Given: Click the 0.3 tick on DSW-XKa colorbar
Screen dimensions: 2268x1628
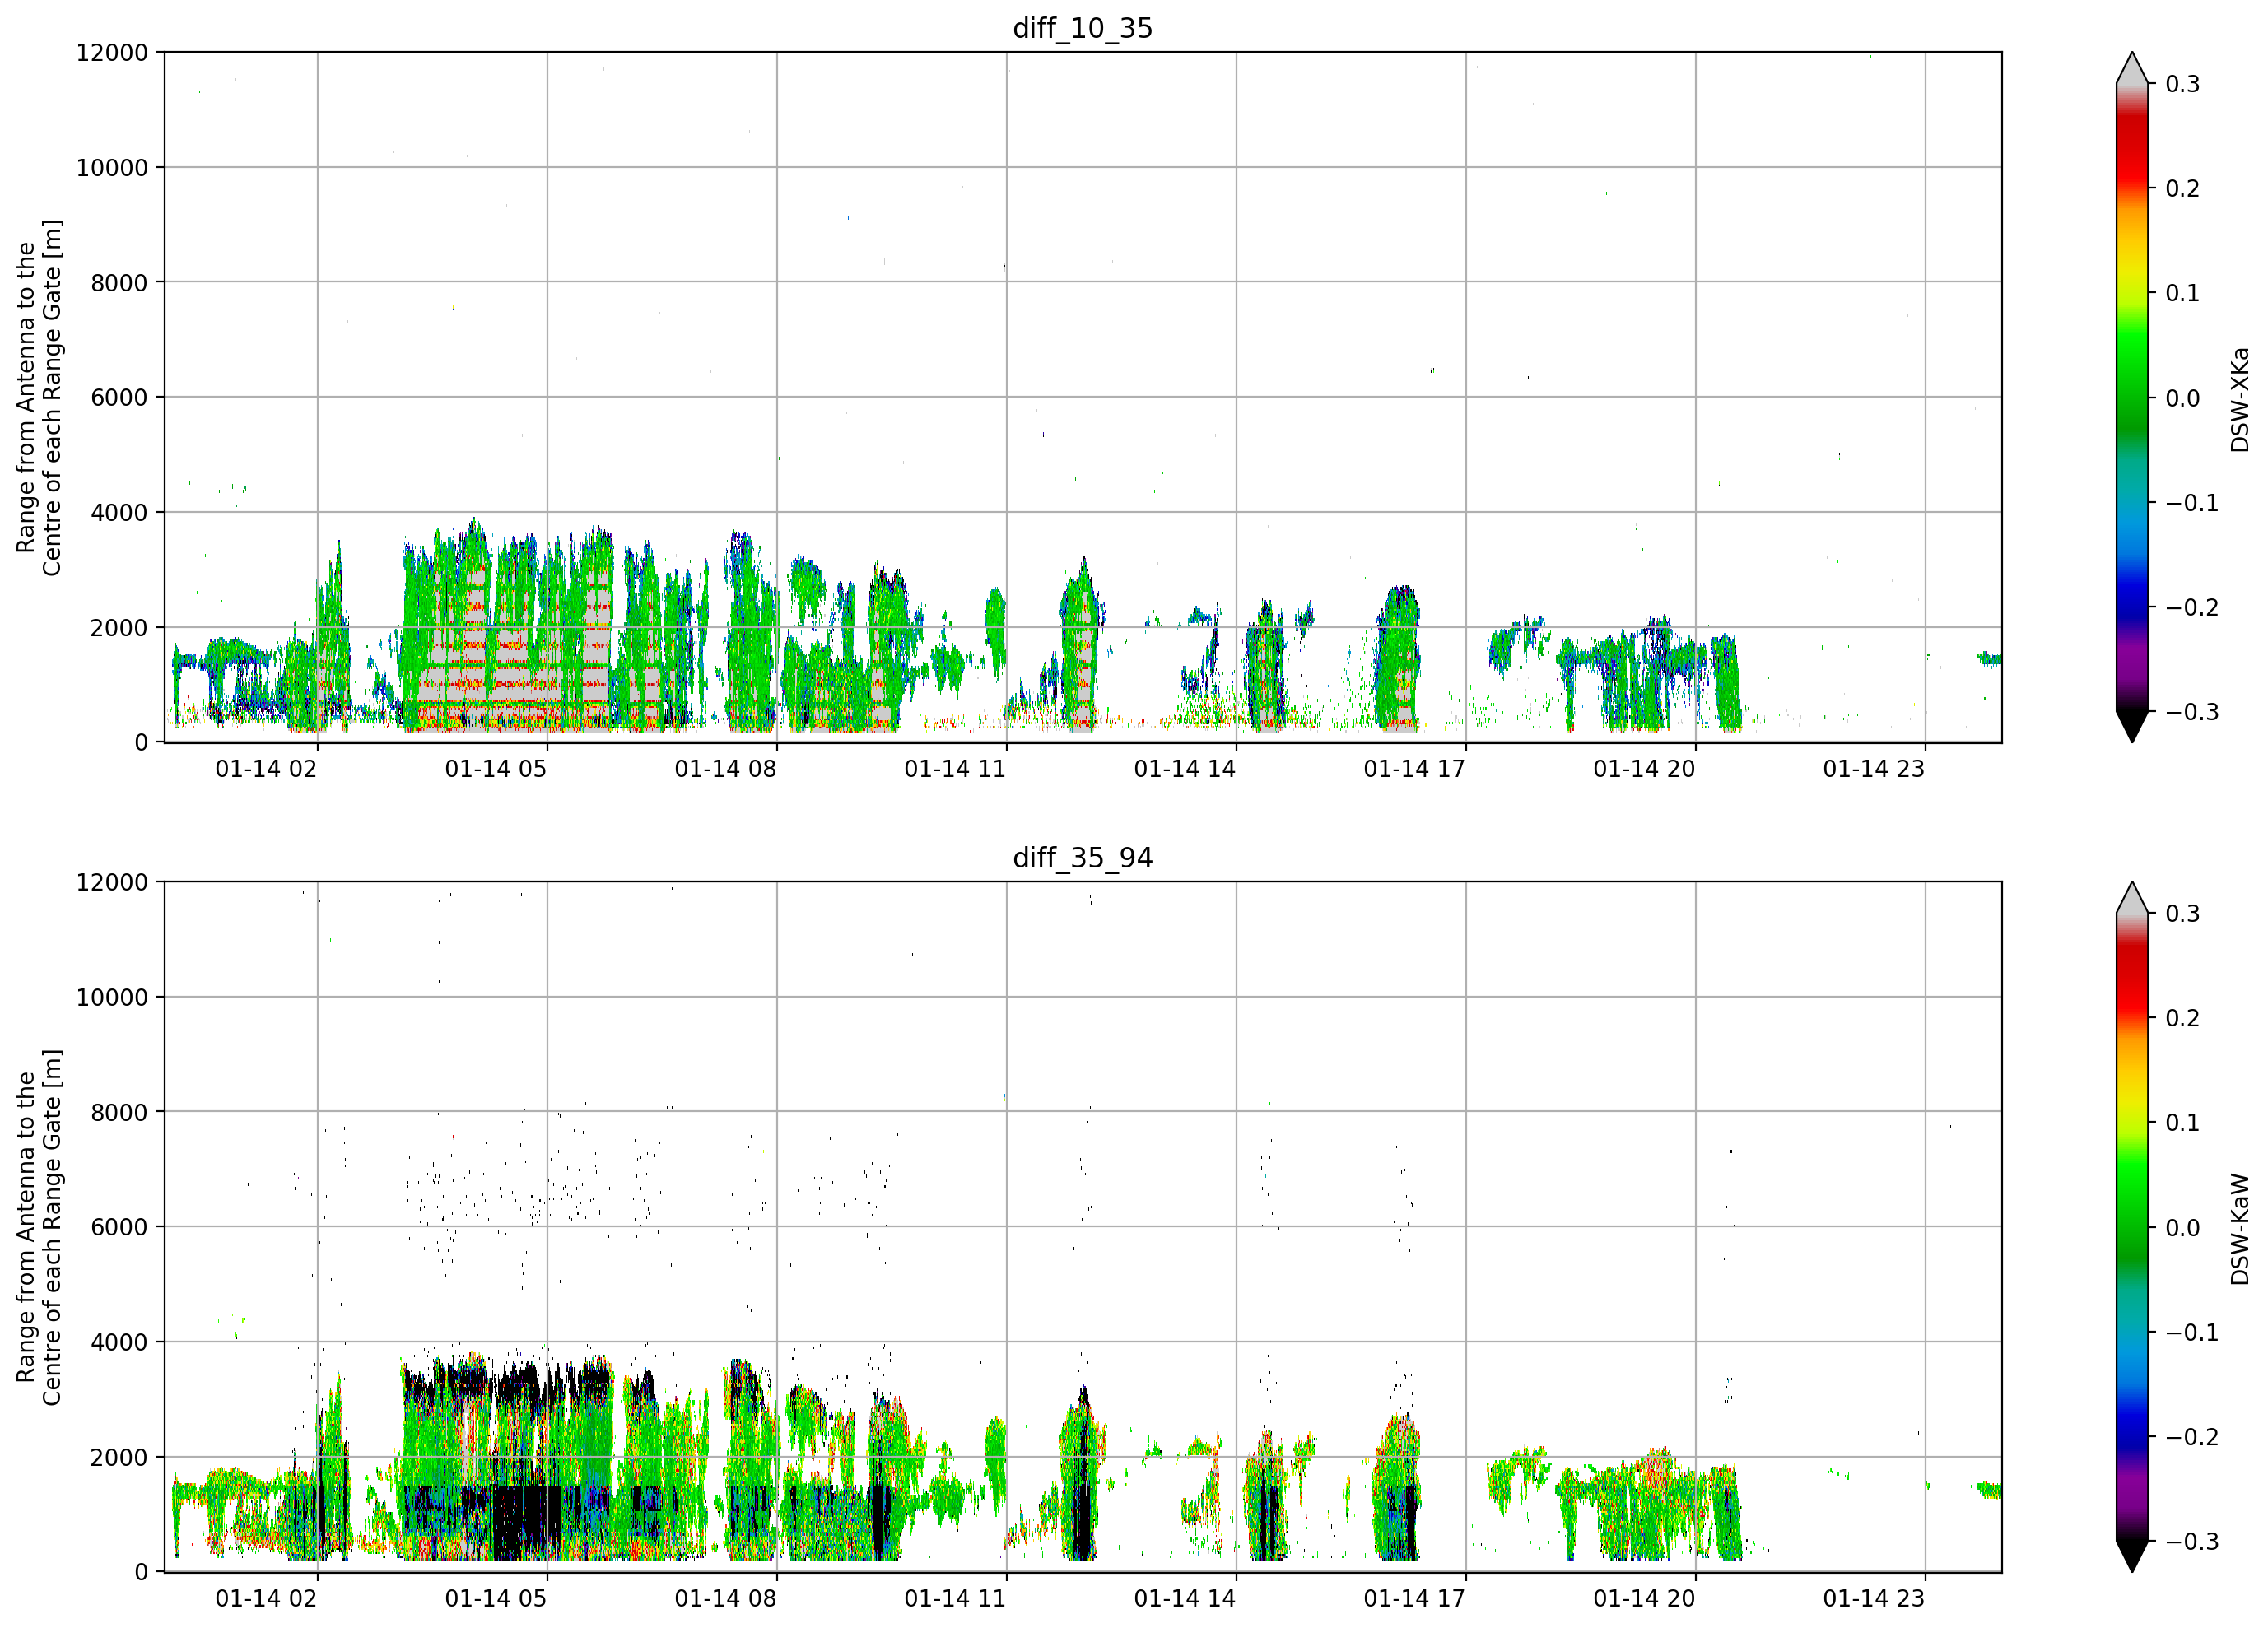Looking at the screenshot, I should tap(2183, 84).
